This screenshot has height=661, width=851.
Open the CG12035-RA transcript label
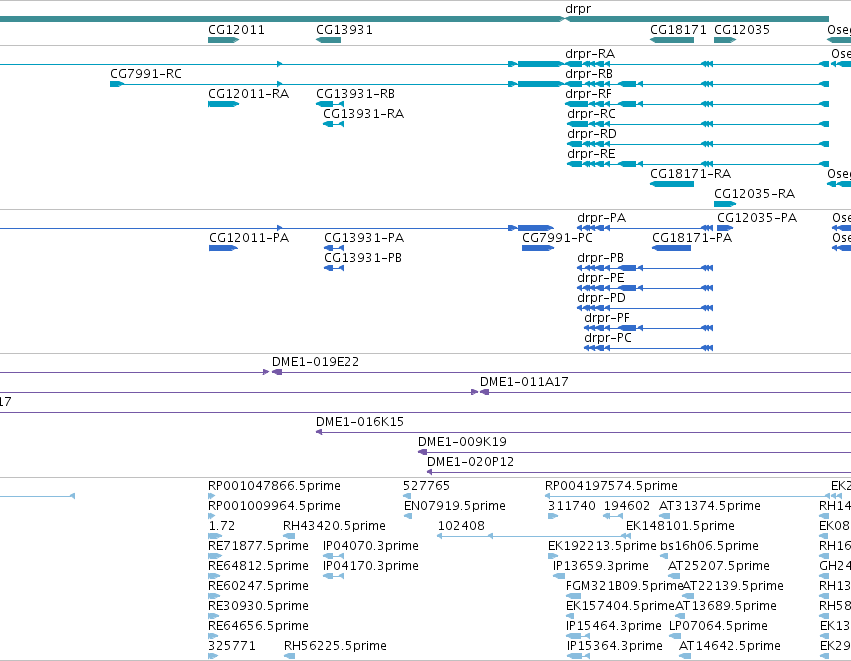point(754,194)
